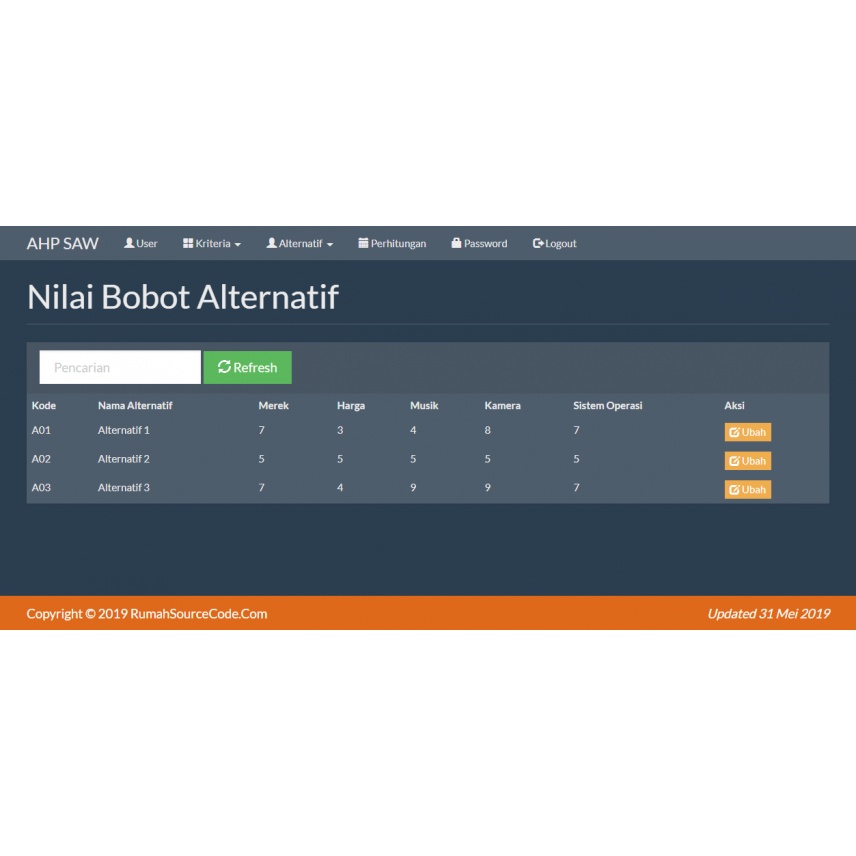Select the A03 code cell
The width and height of the screenshot is (856, 856).
[x=41, y=488]
